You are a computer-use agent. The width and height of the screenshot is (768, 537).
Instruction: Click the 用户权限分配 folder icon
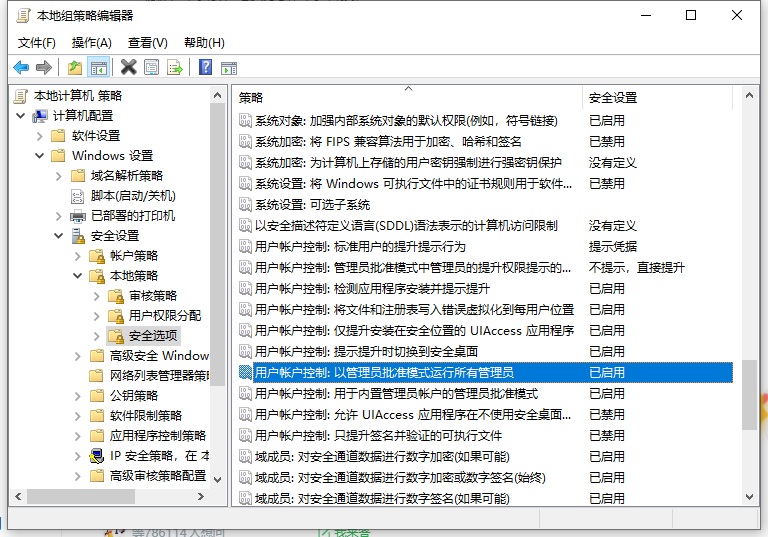tap(116, 316)
